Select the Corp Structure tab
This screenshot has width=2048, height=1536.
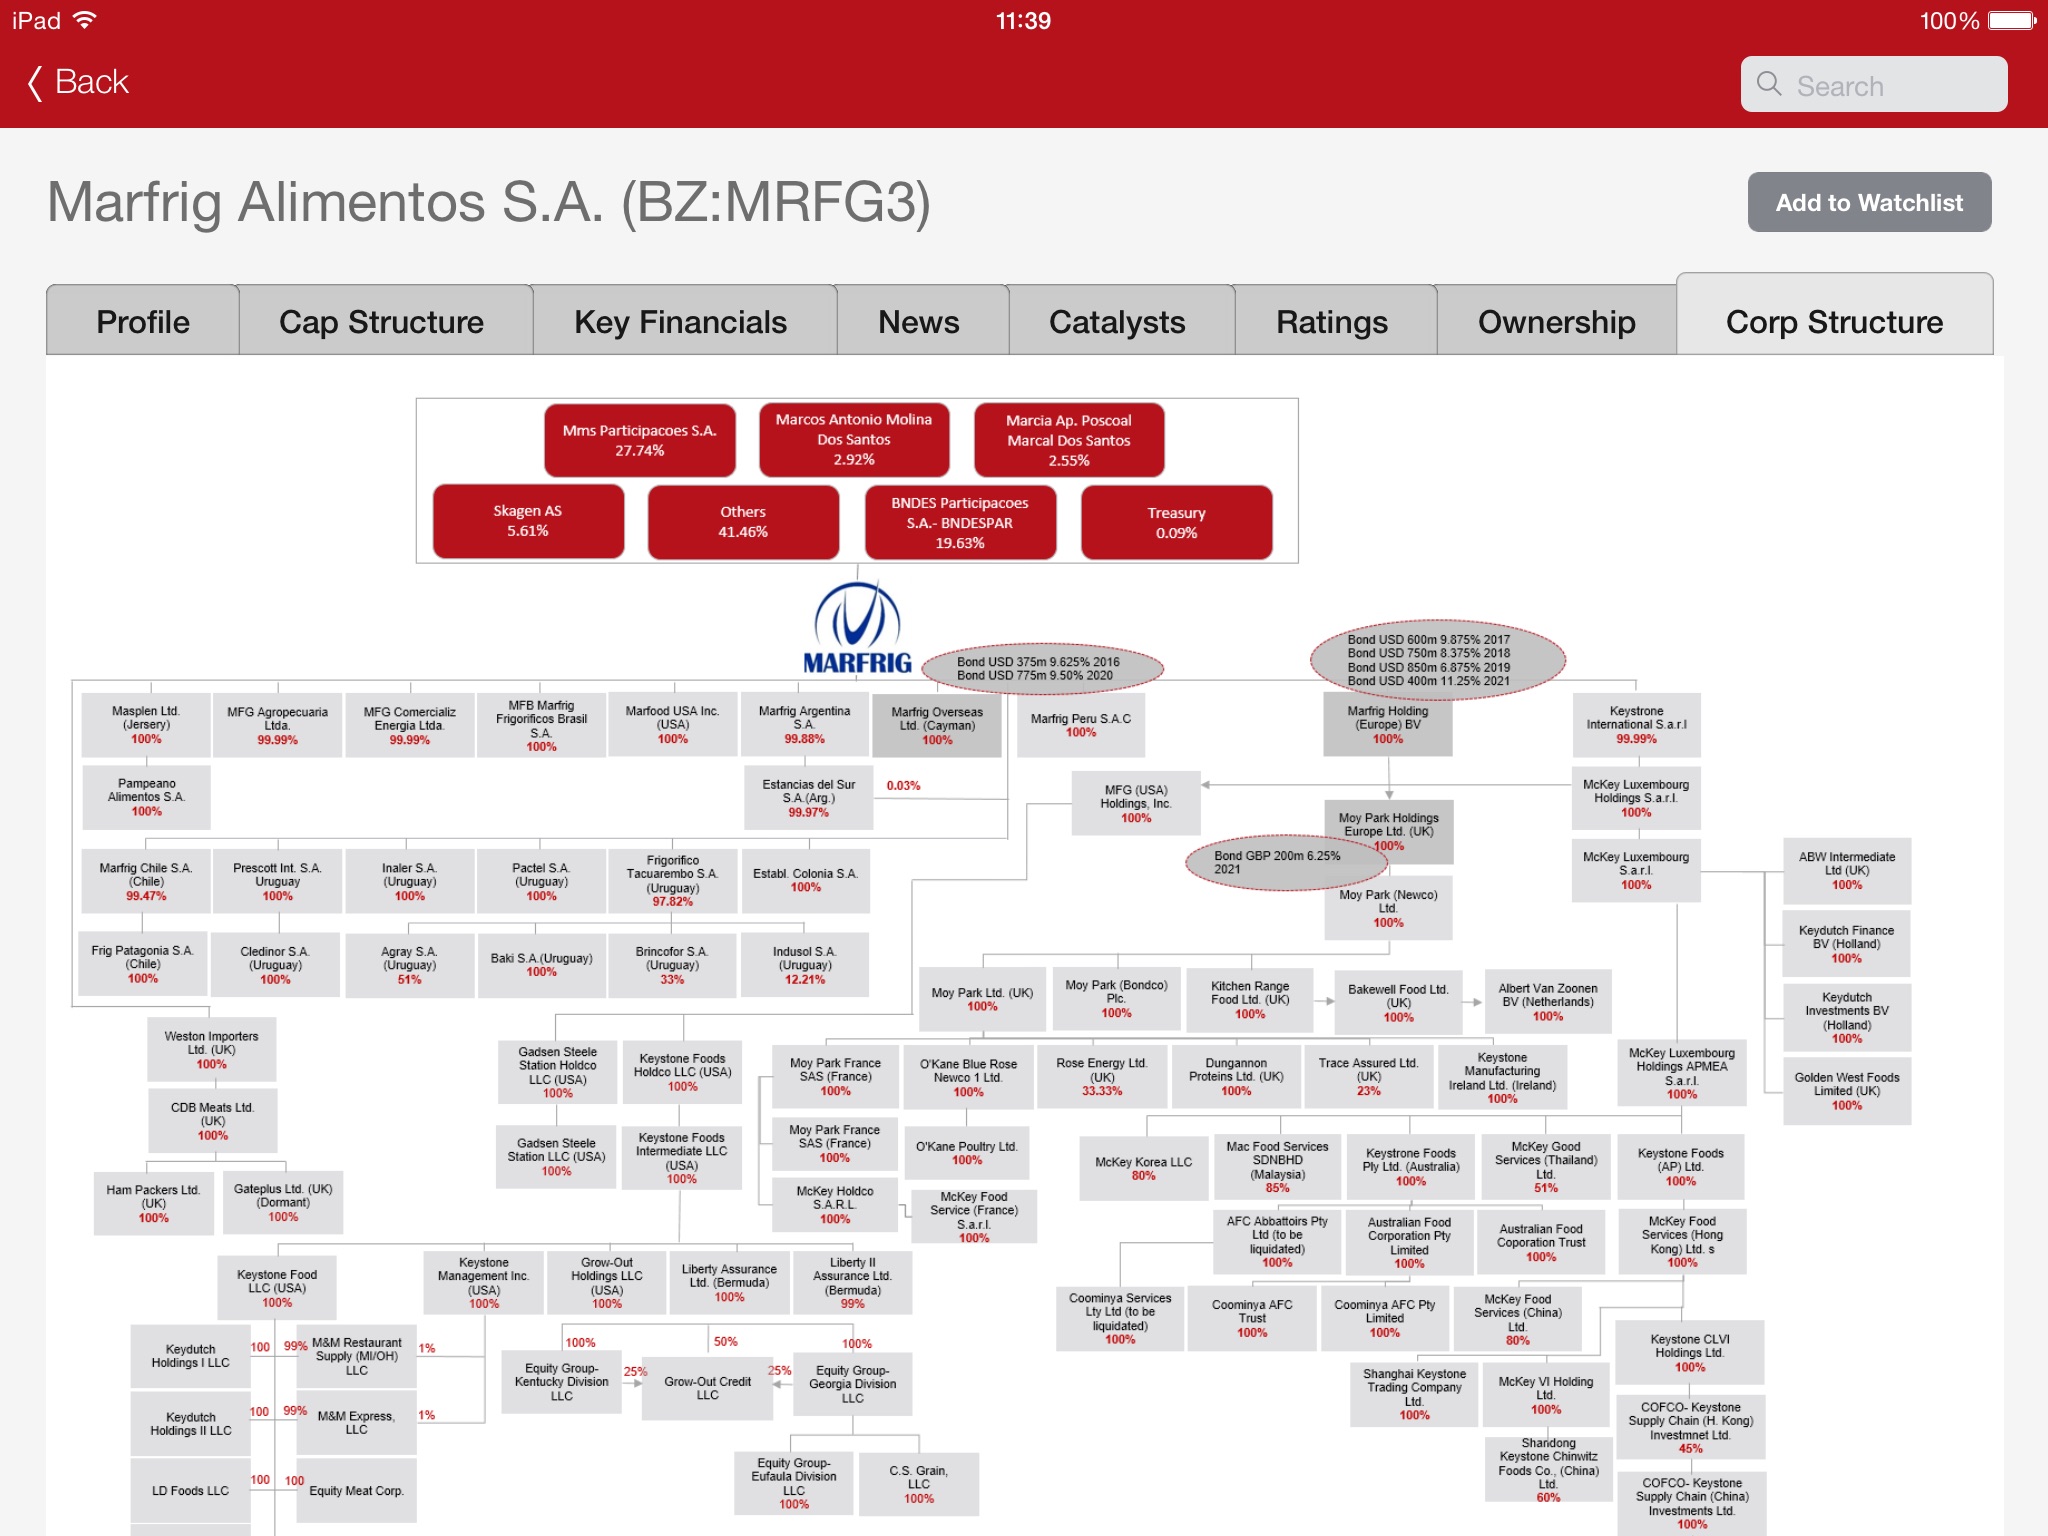click(1835, 316)
